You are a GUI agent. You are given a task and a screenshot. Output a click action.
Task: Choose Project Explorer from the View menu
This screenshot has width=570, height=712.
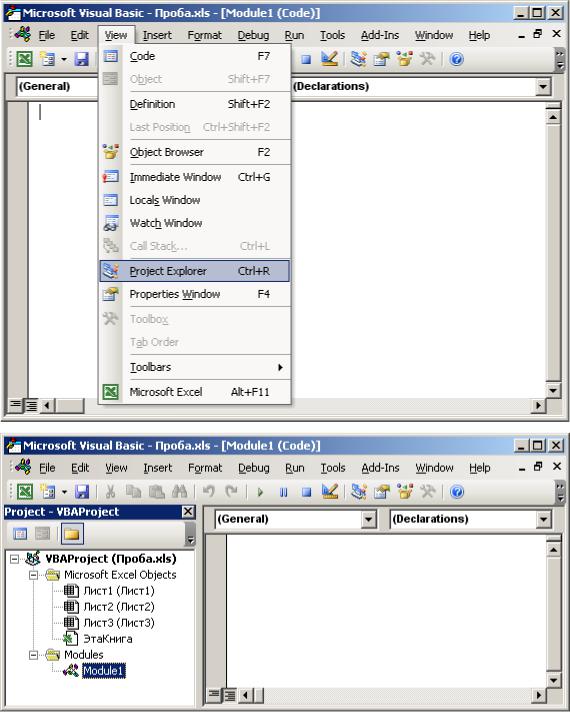[195, 271]
